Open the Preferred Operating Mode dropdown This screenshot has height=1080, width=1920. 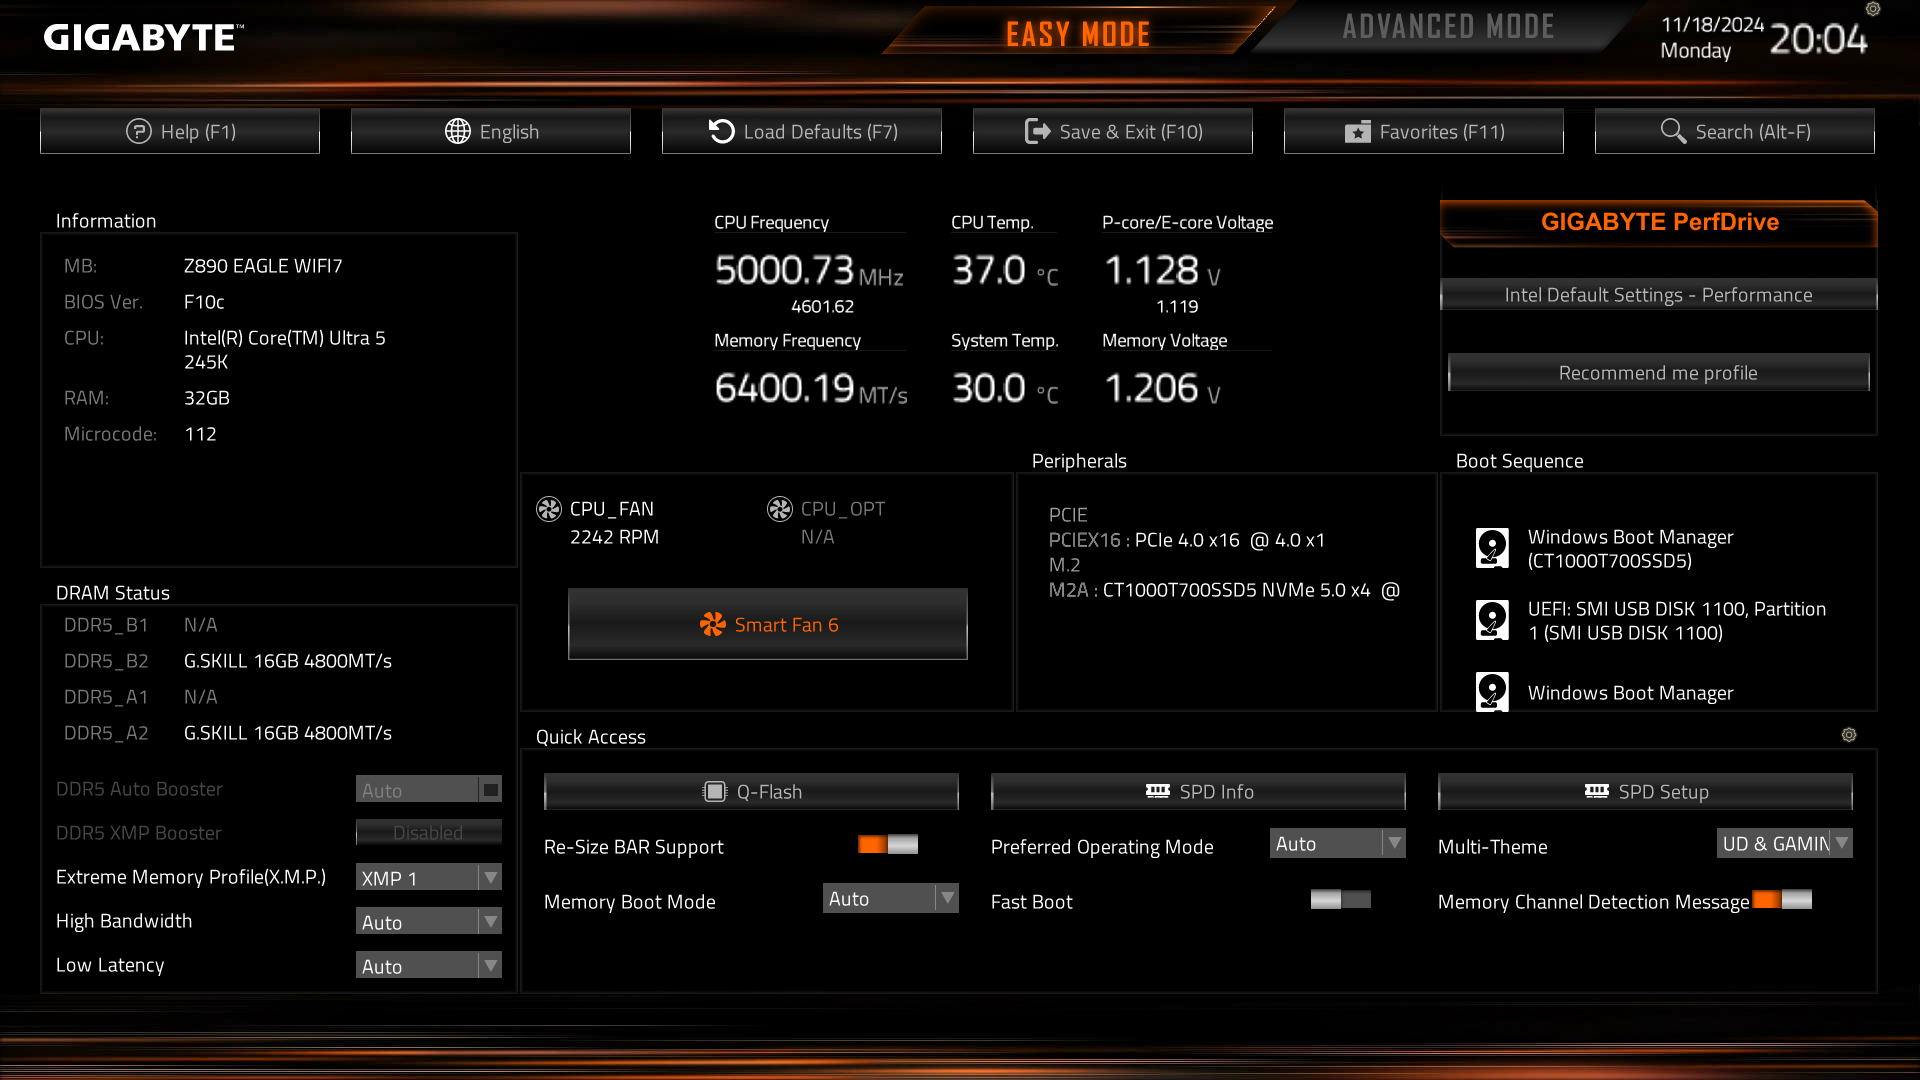point(1338,844)
